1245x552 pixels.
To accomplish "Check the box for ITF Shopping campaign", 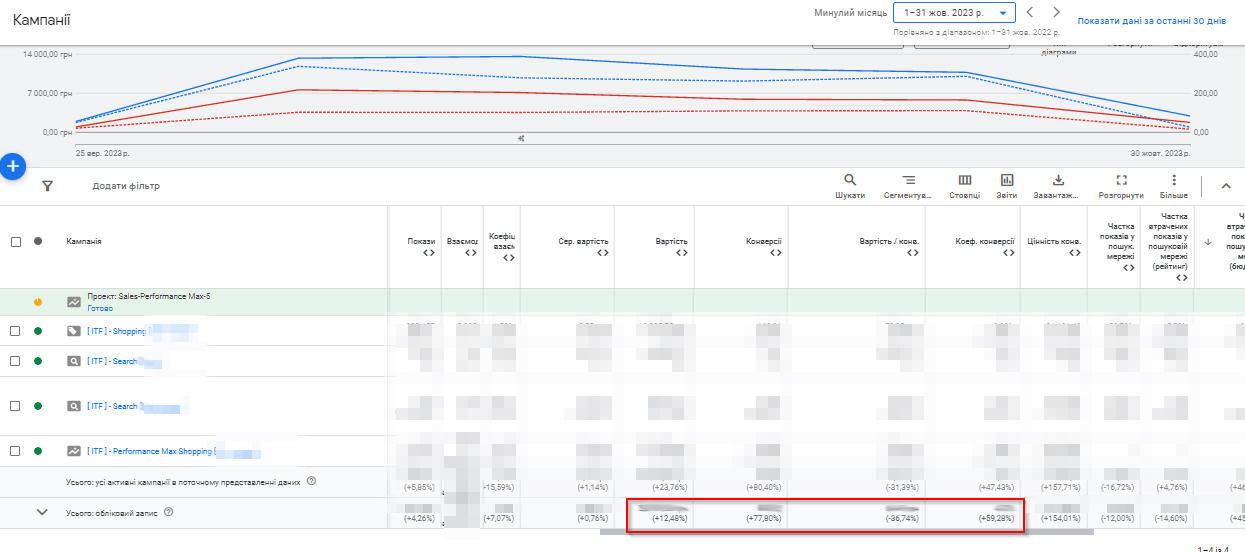I will (x=16, y=331).
